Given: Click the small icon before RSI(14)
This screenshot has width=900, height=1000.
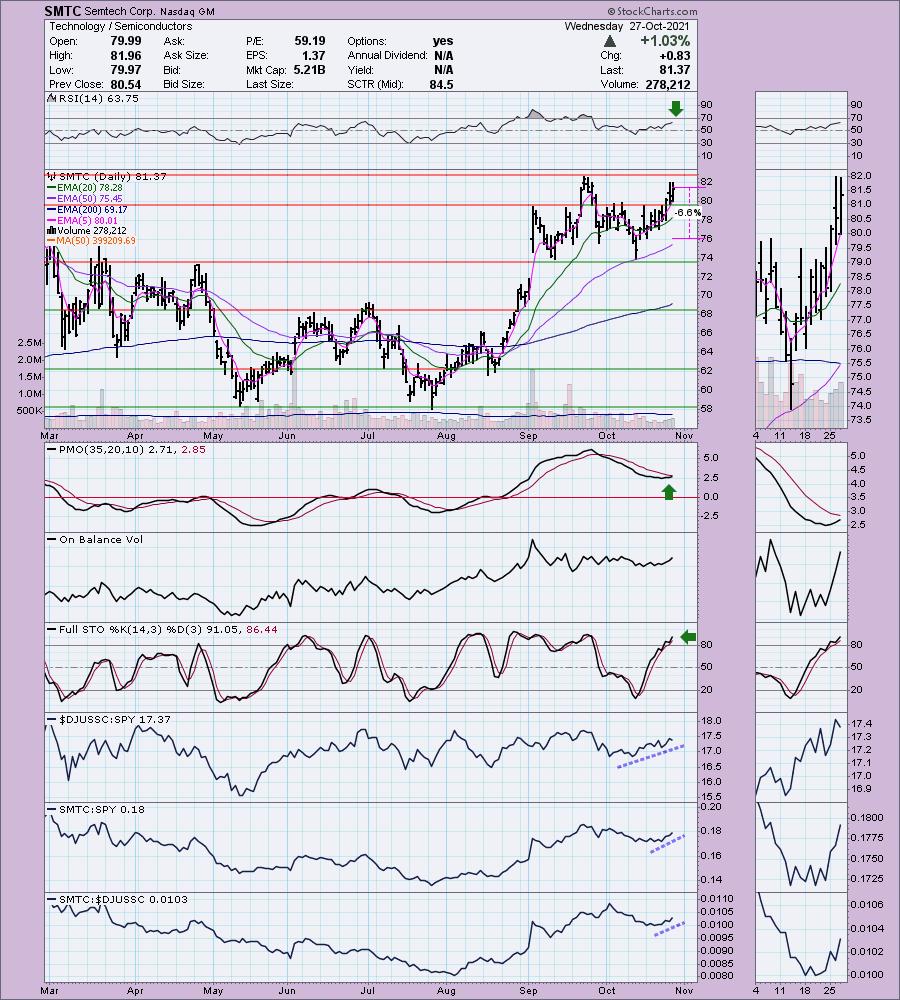Looking at the screenshot, I should click(52, 98).
